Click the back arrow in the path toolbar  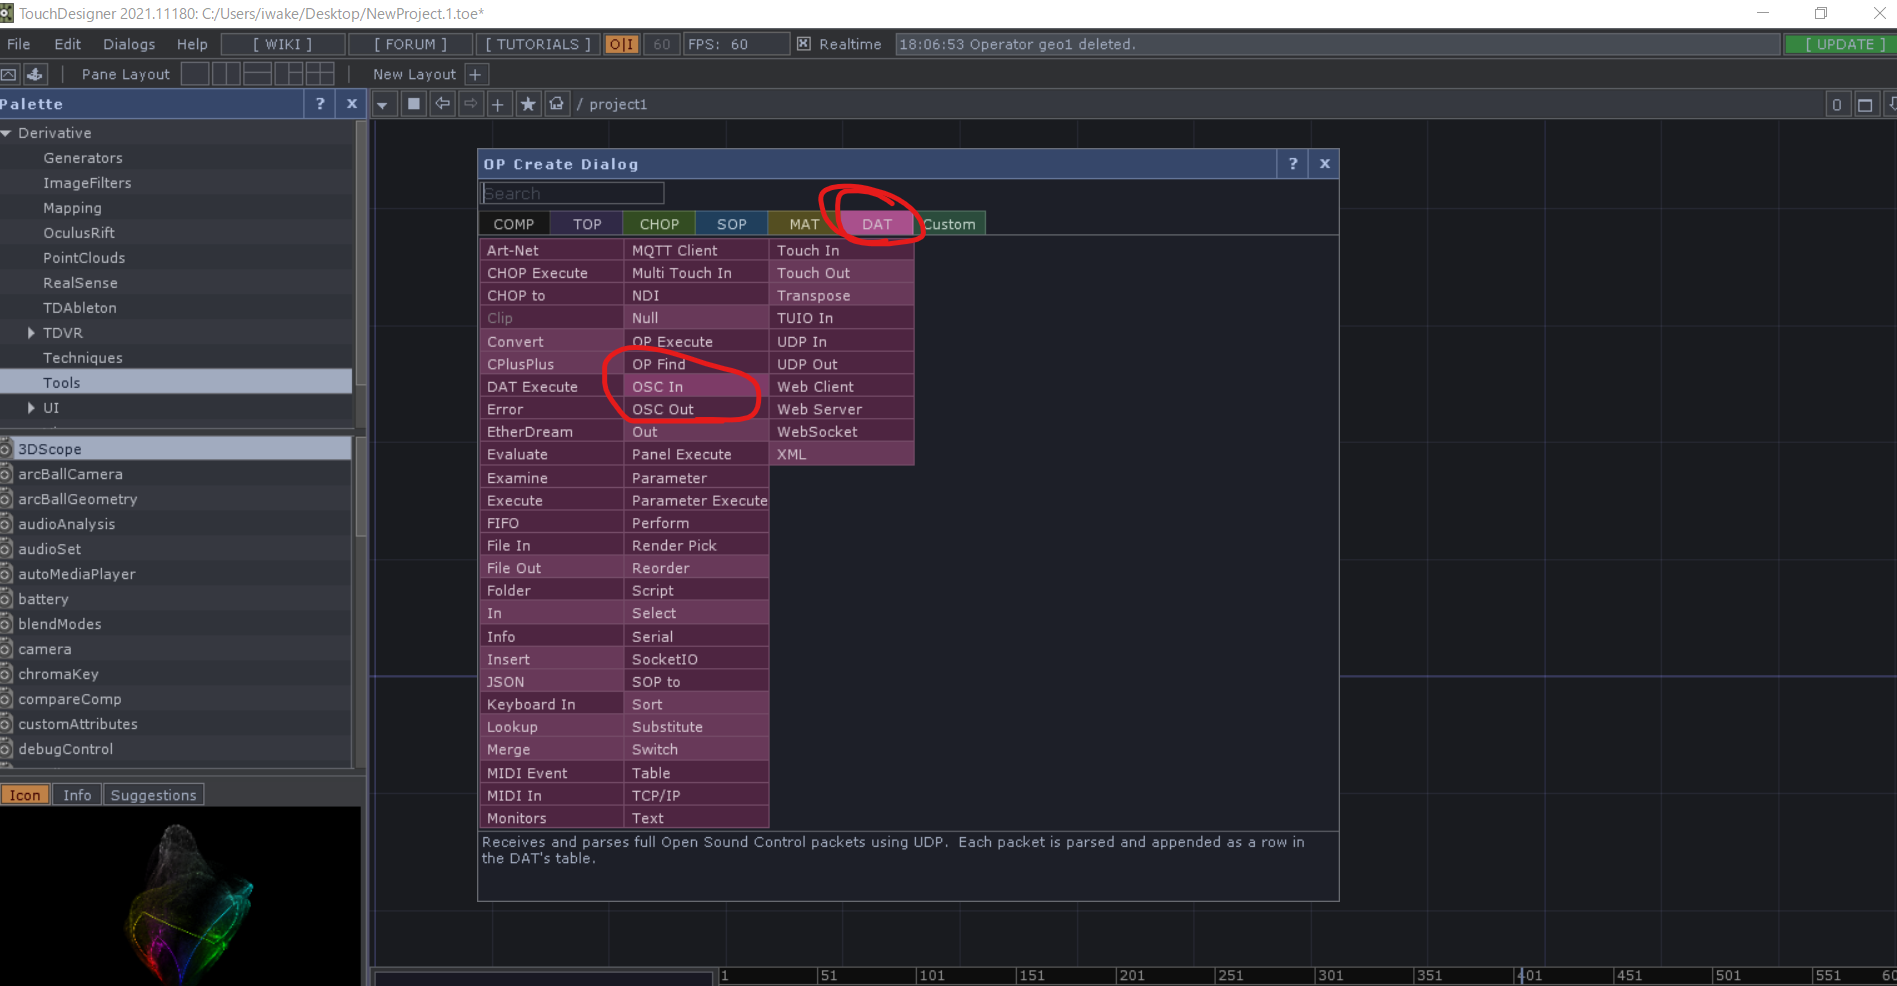coord(442,103)
